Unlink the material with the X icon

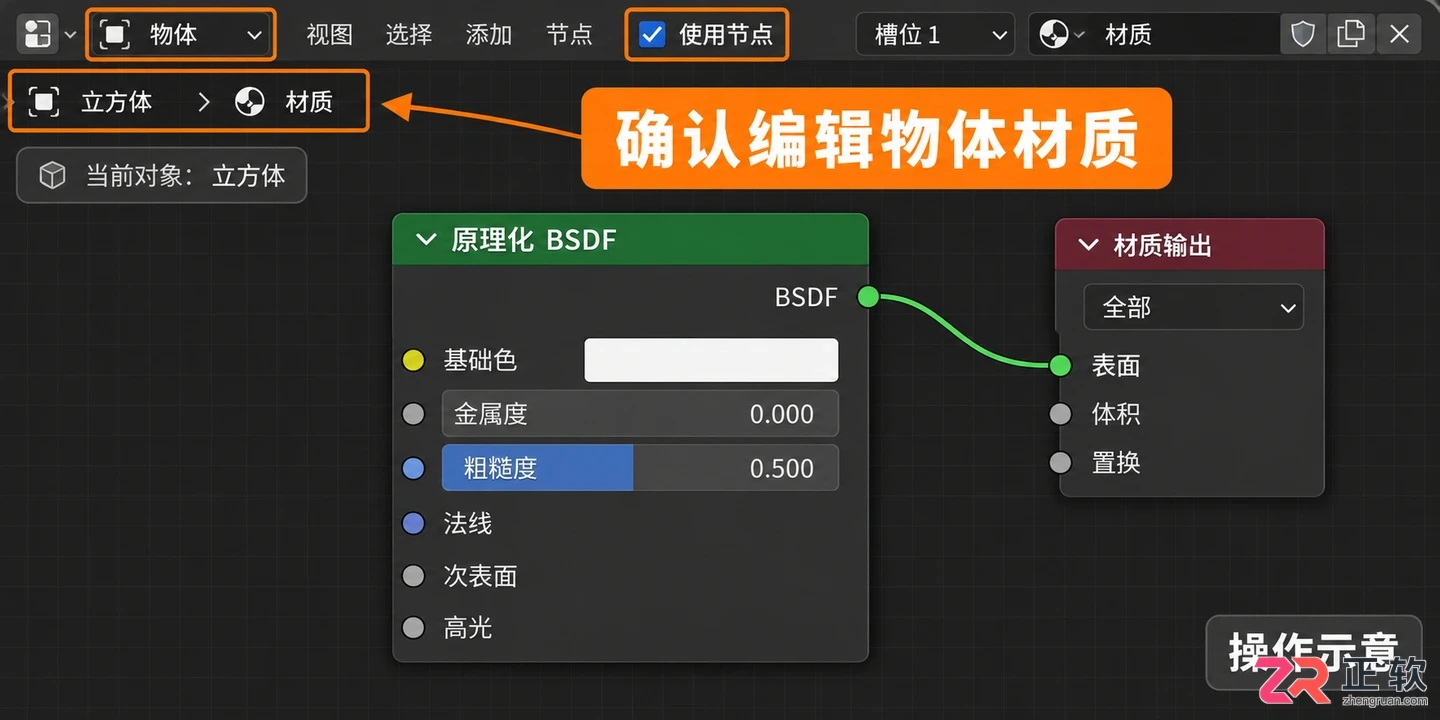click(x=1399, y=35)
